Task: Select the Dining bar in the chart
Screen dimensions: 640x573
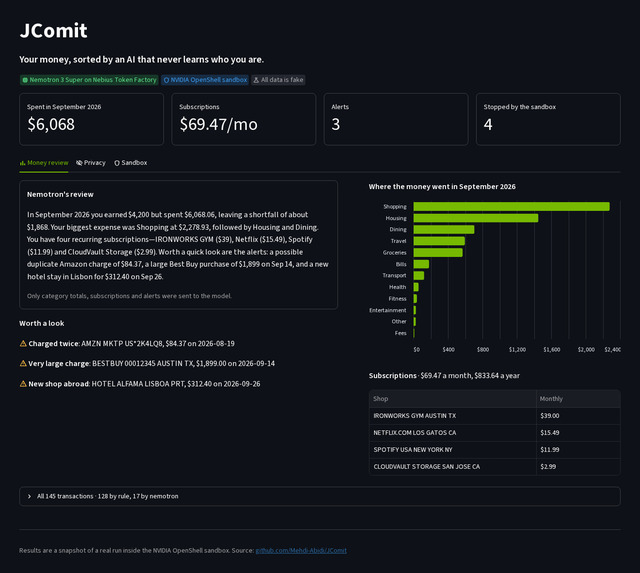Action: 444,229
